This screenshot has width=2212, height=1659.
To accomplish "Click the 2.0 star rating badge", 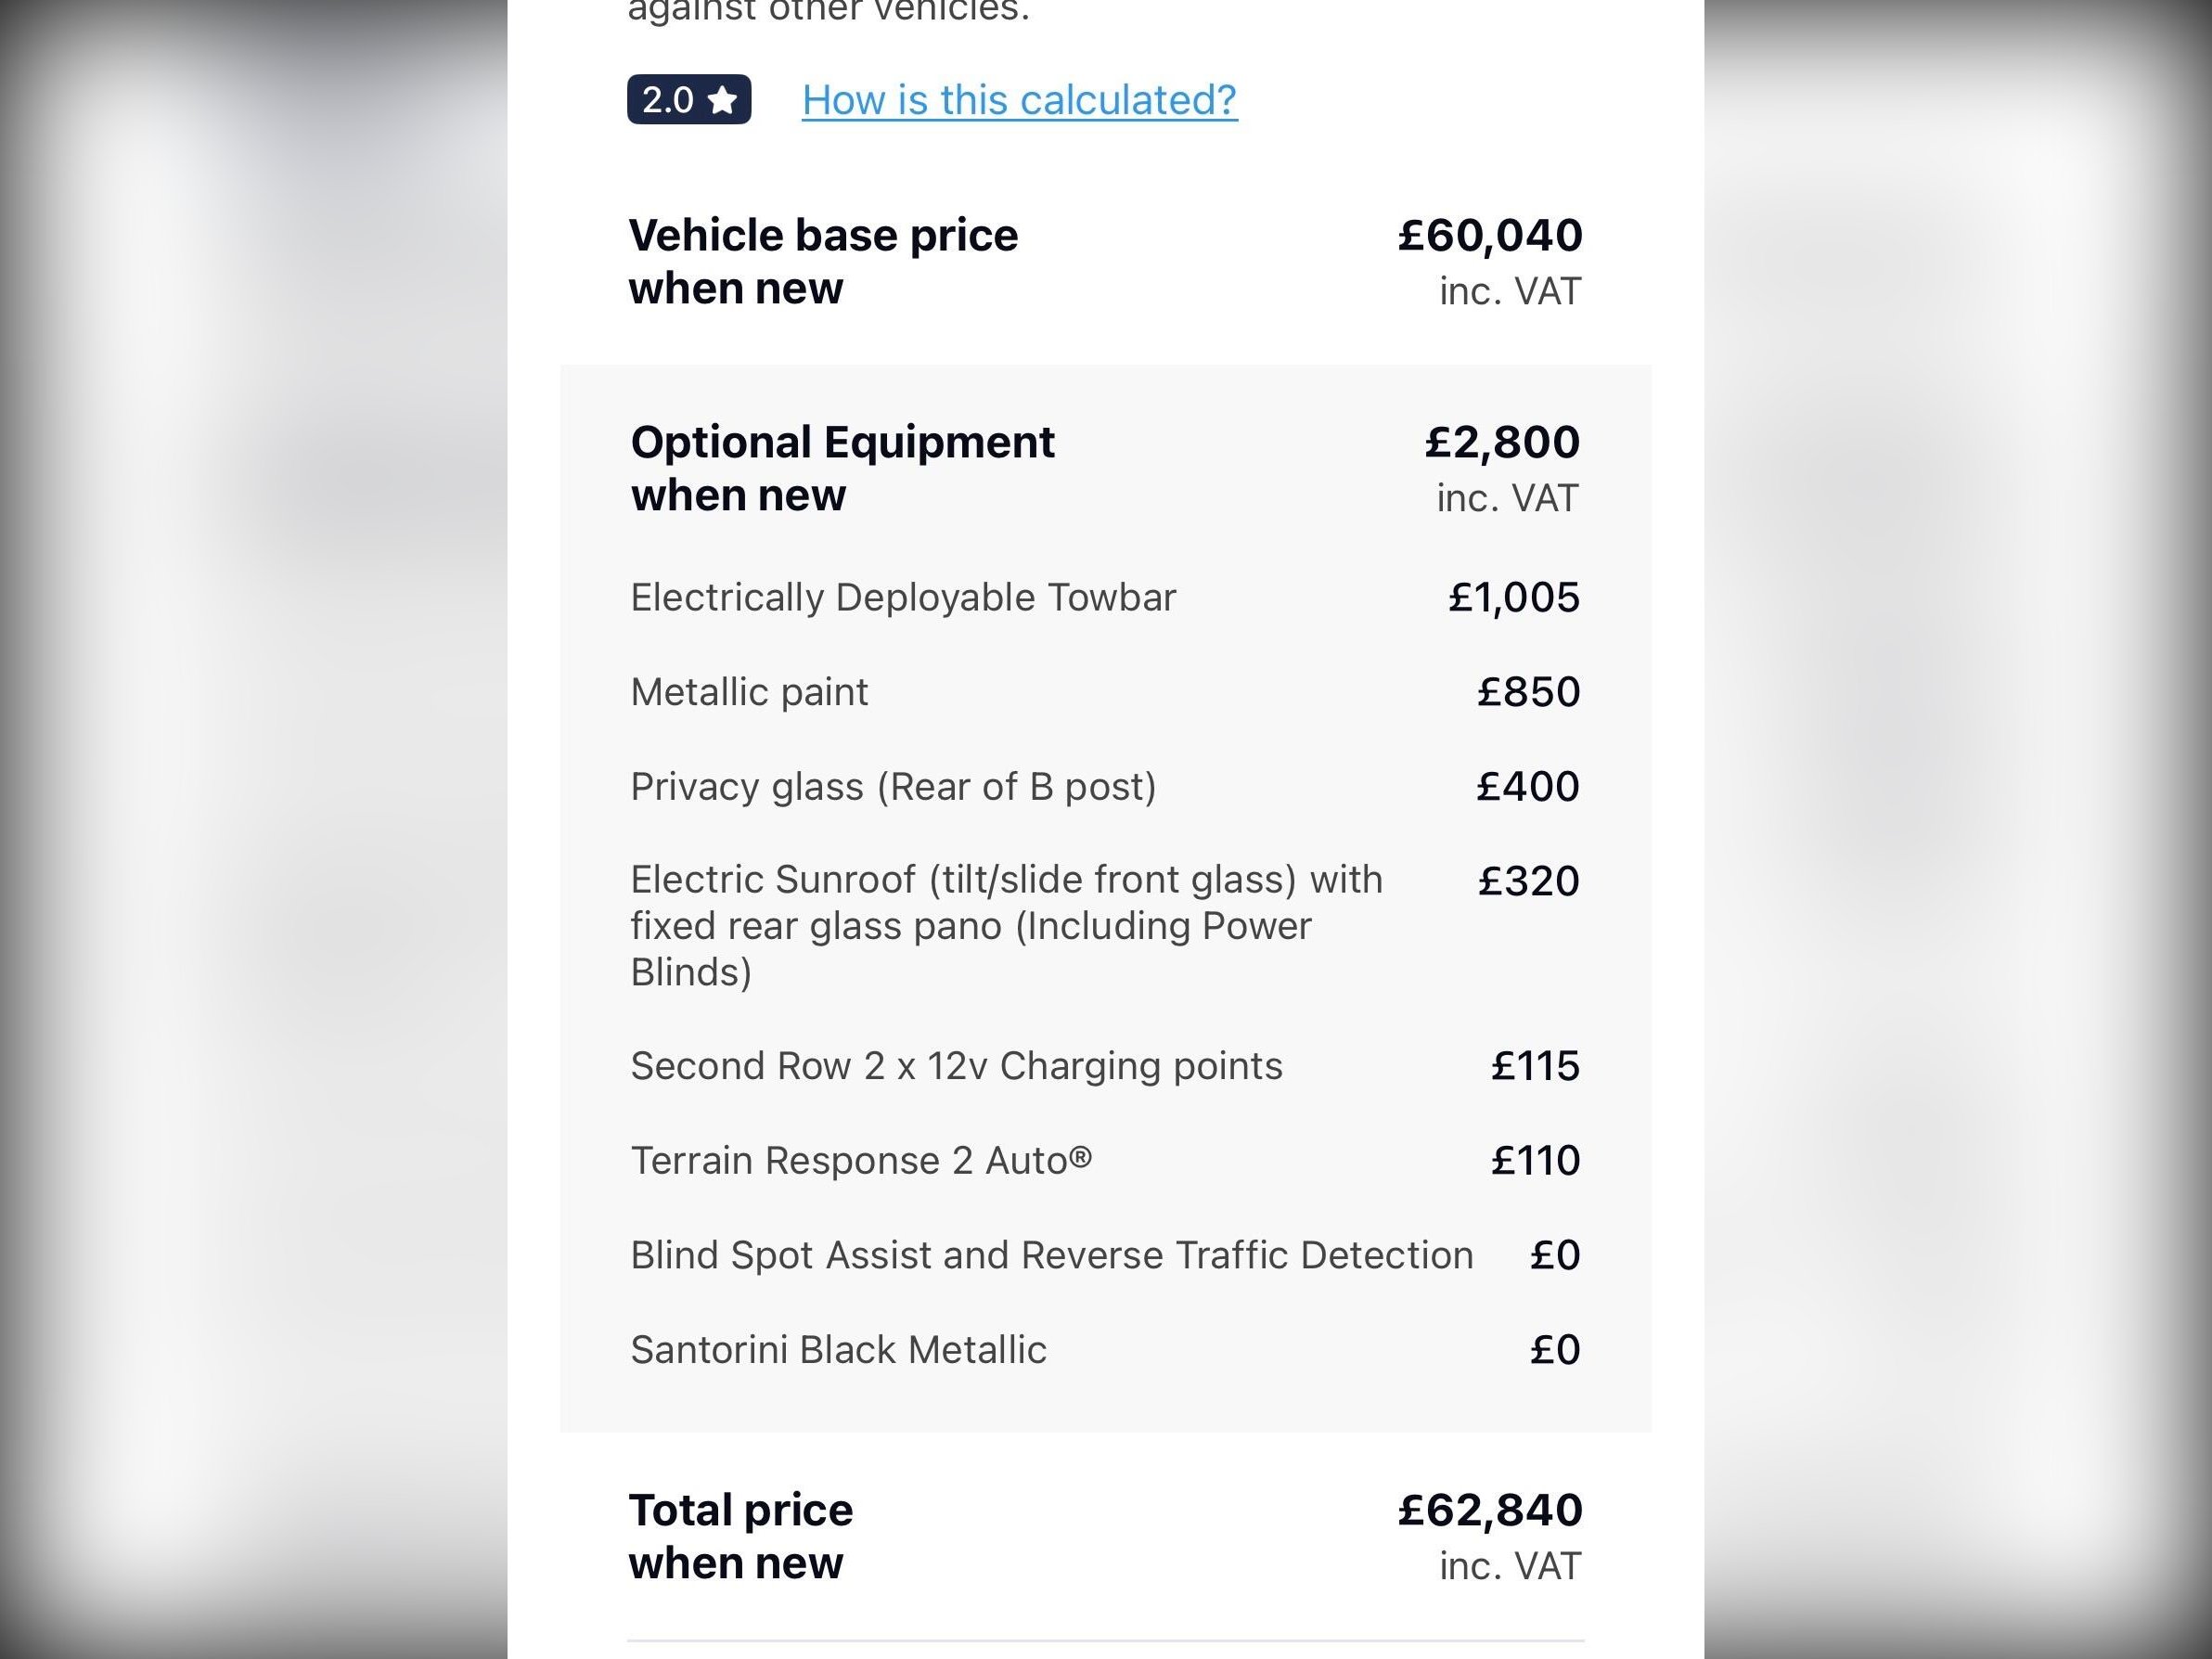I will click(x=688, y=100).
